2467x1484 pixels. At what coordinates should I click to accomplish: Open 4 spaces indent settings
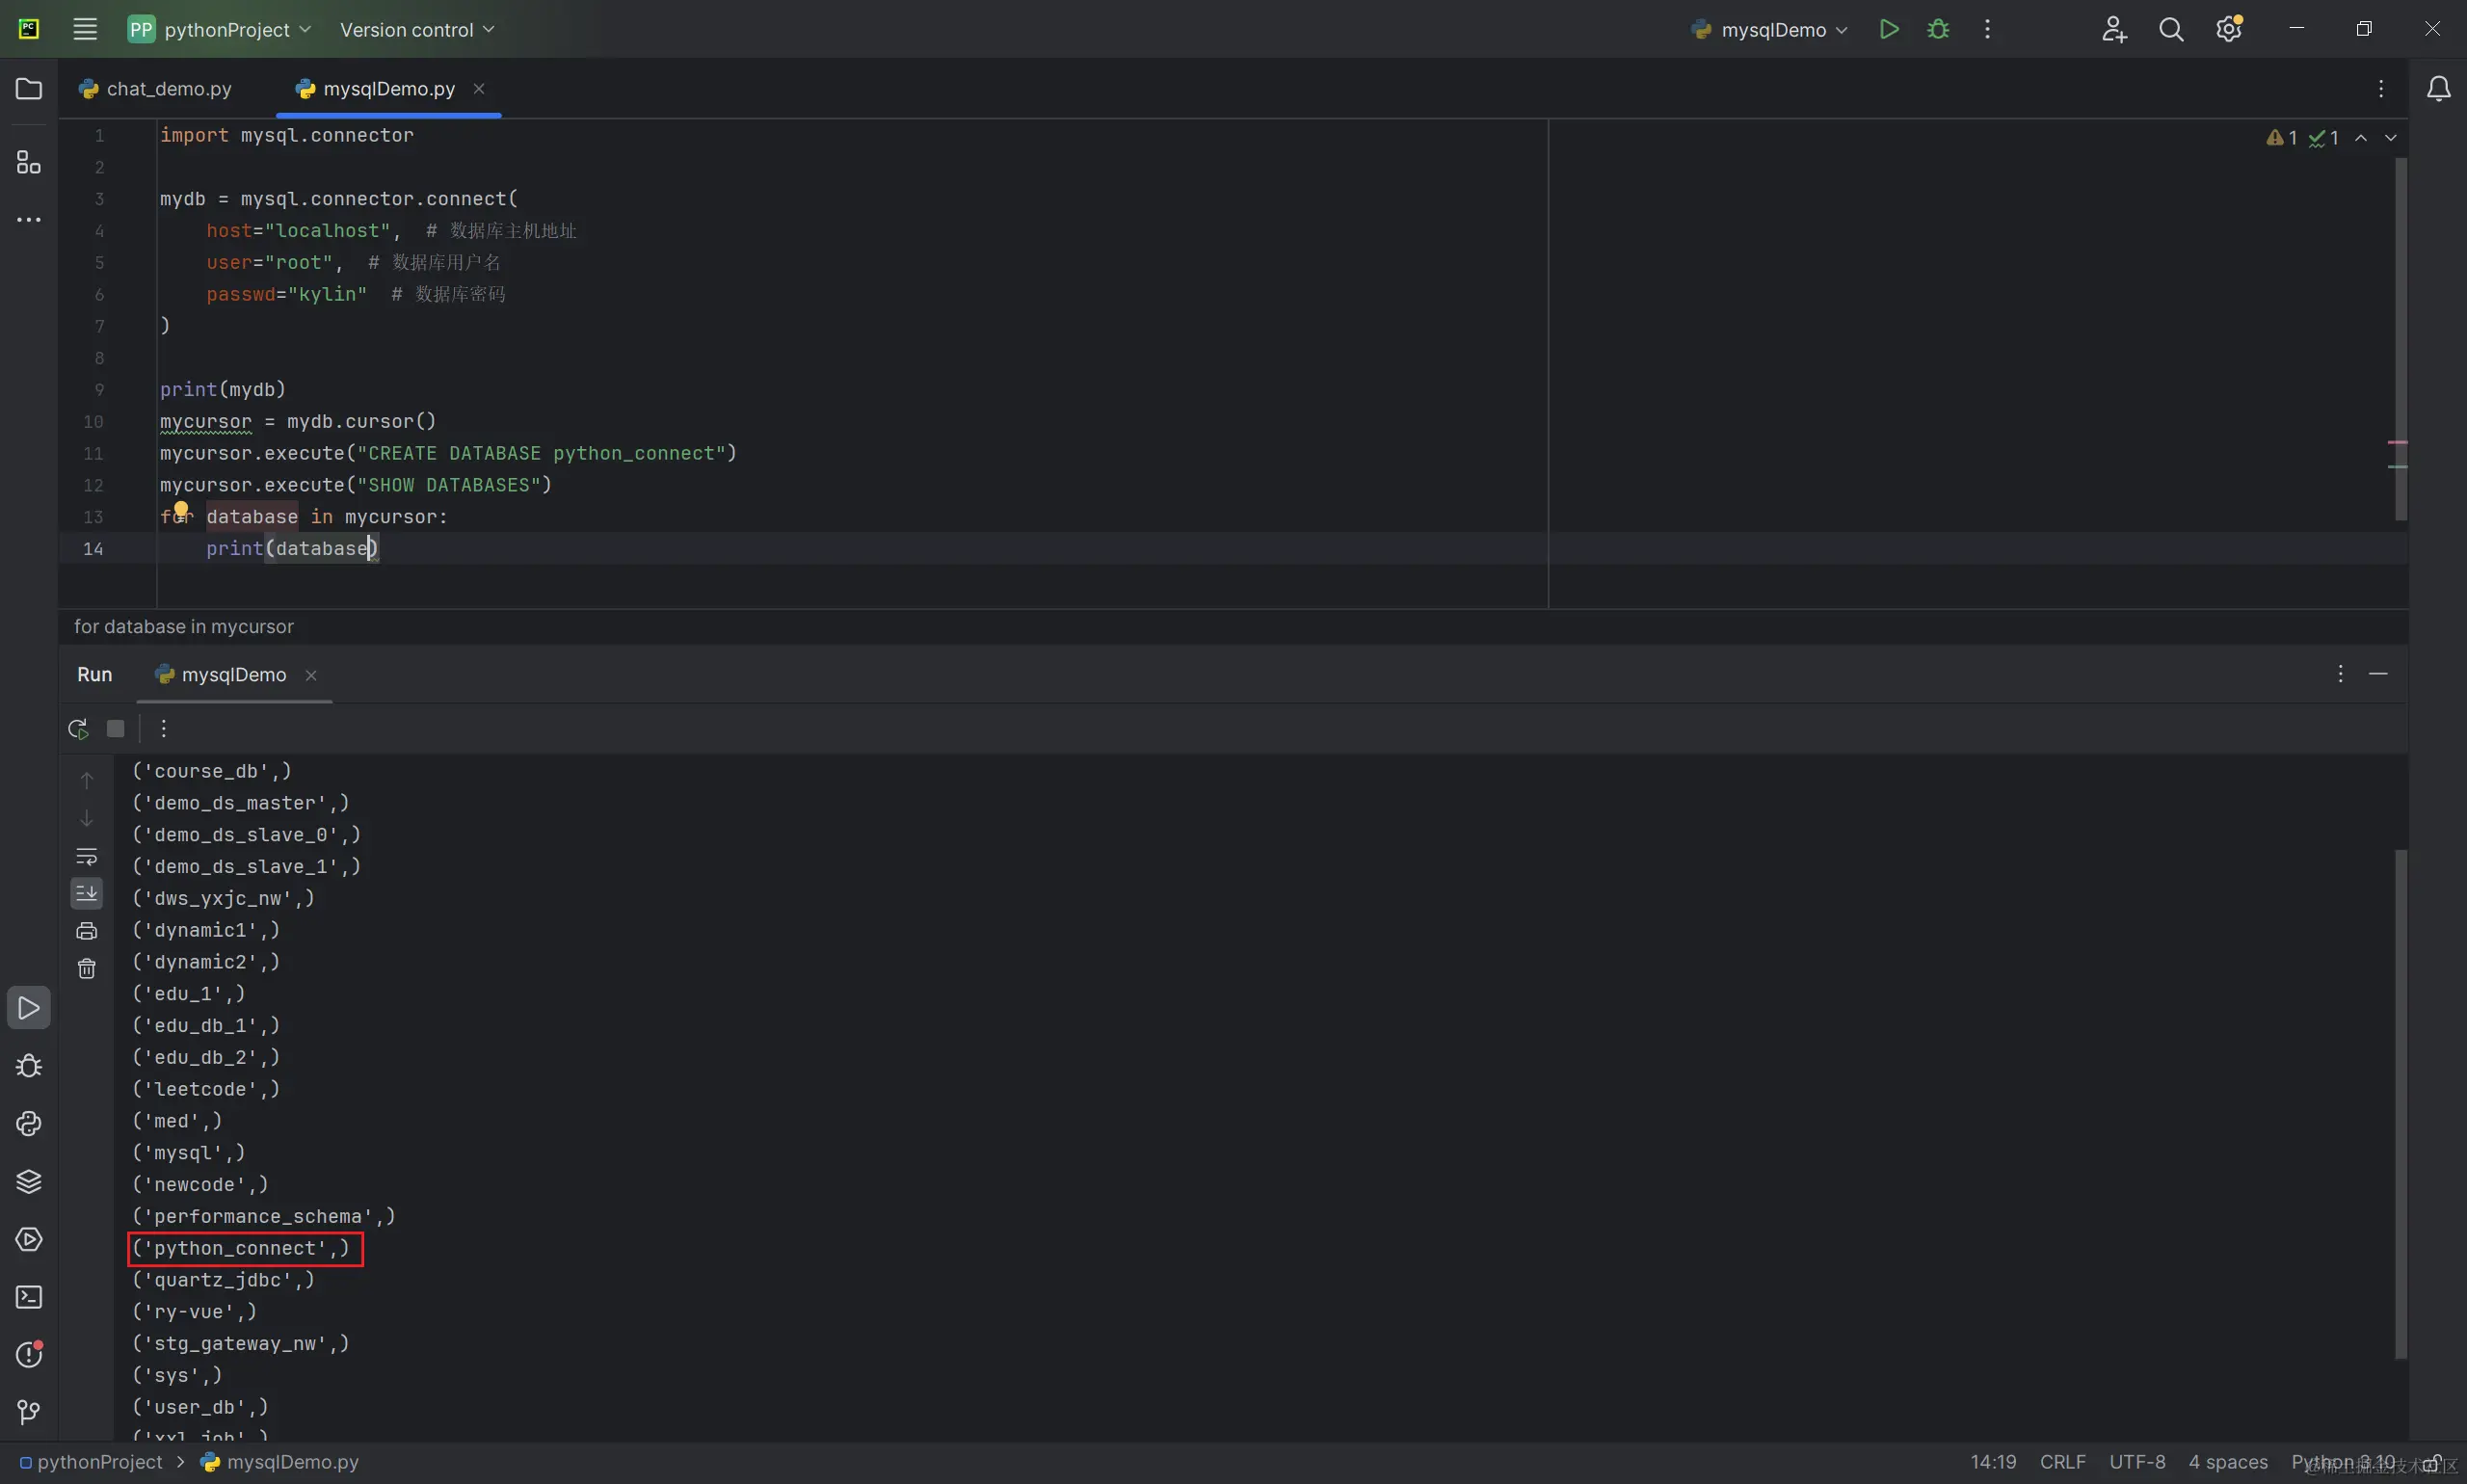coord(2228,1462)
